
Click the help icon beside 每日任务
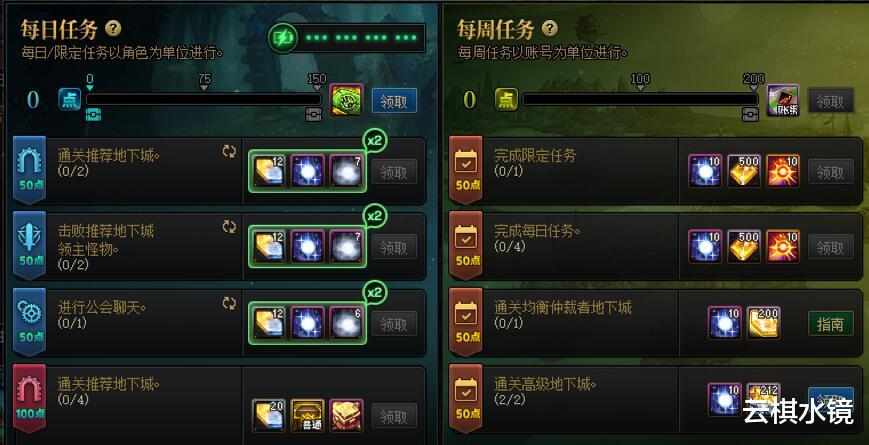point(113,28)
